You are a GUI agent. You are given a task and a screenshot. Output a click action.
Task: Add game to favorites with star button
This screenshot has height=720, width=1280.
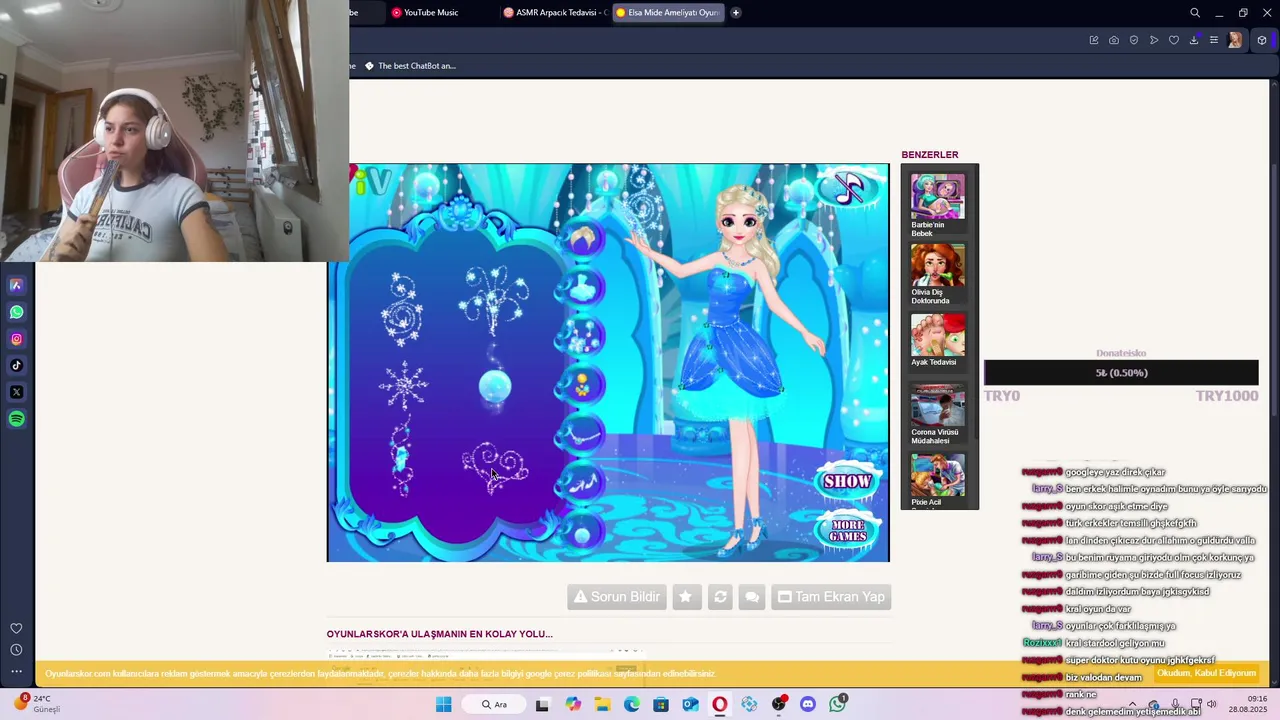686,597
